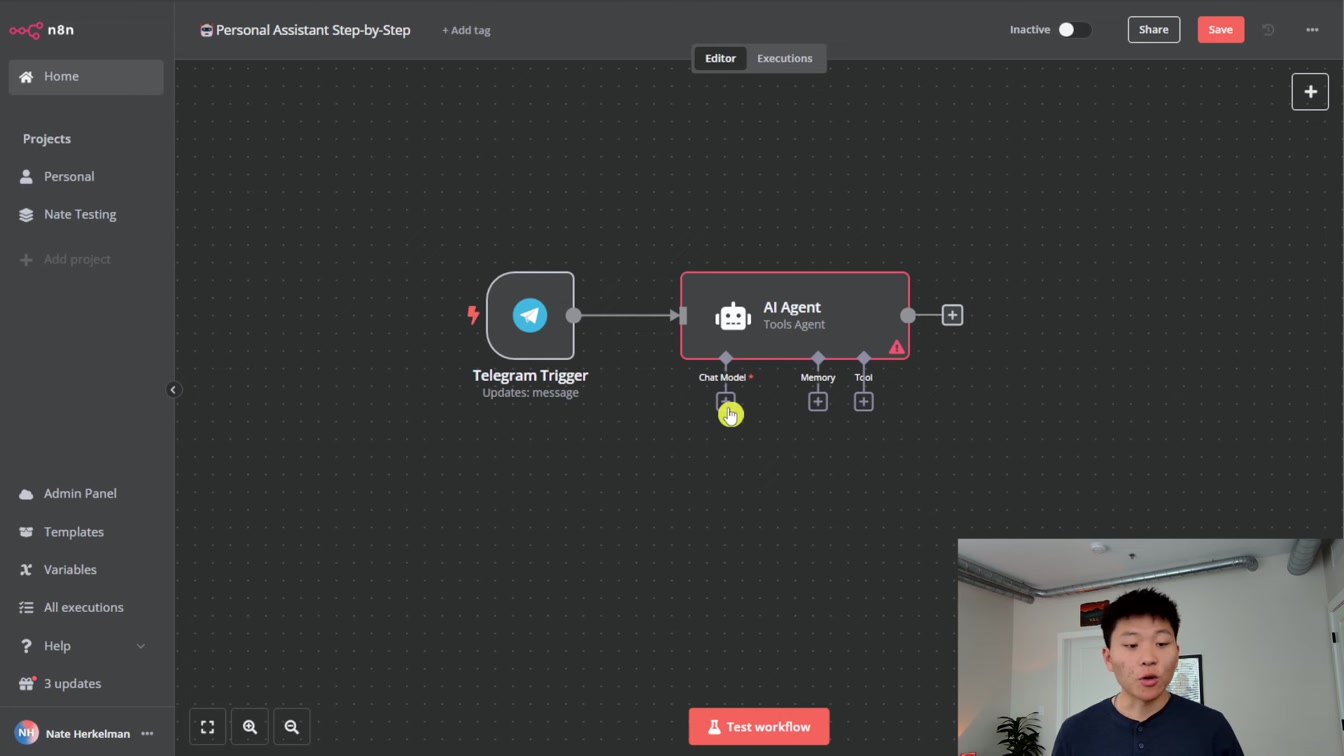Screen dimensions: 1344x756
Task: Click the Variables icon
Action: point(26,570)
